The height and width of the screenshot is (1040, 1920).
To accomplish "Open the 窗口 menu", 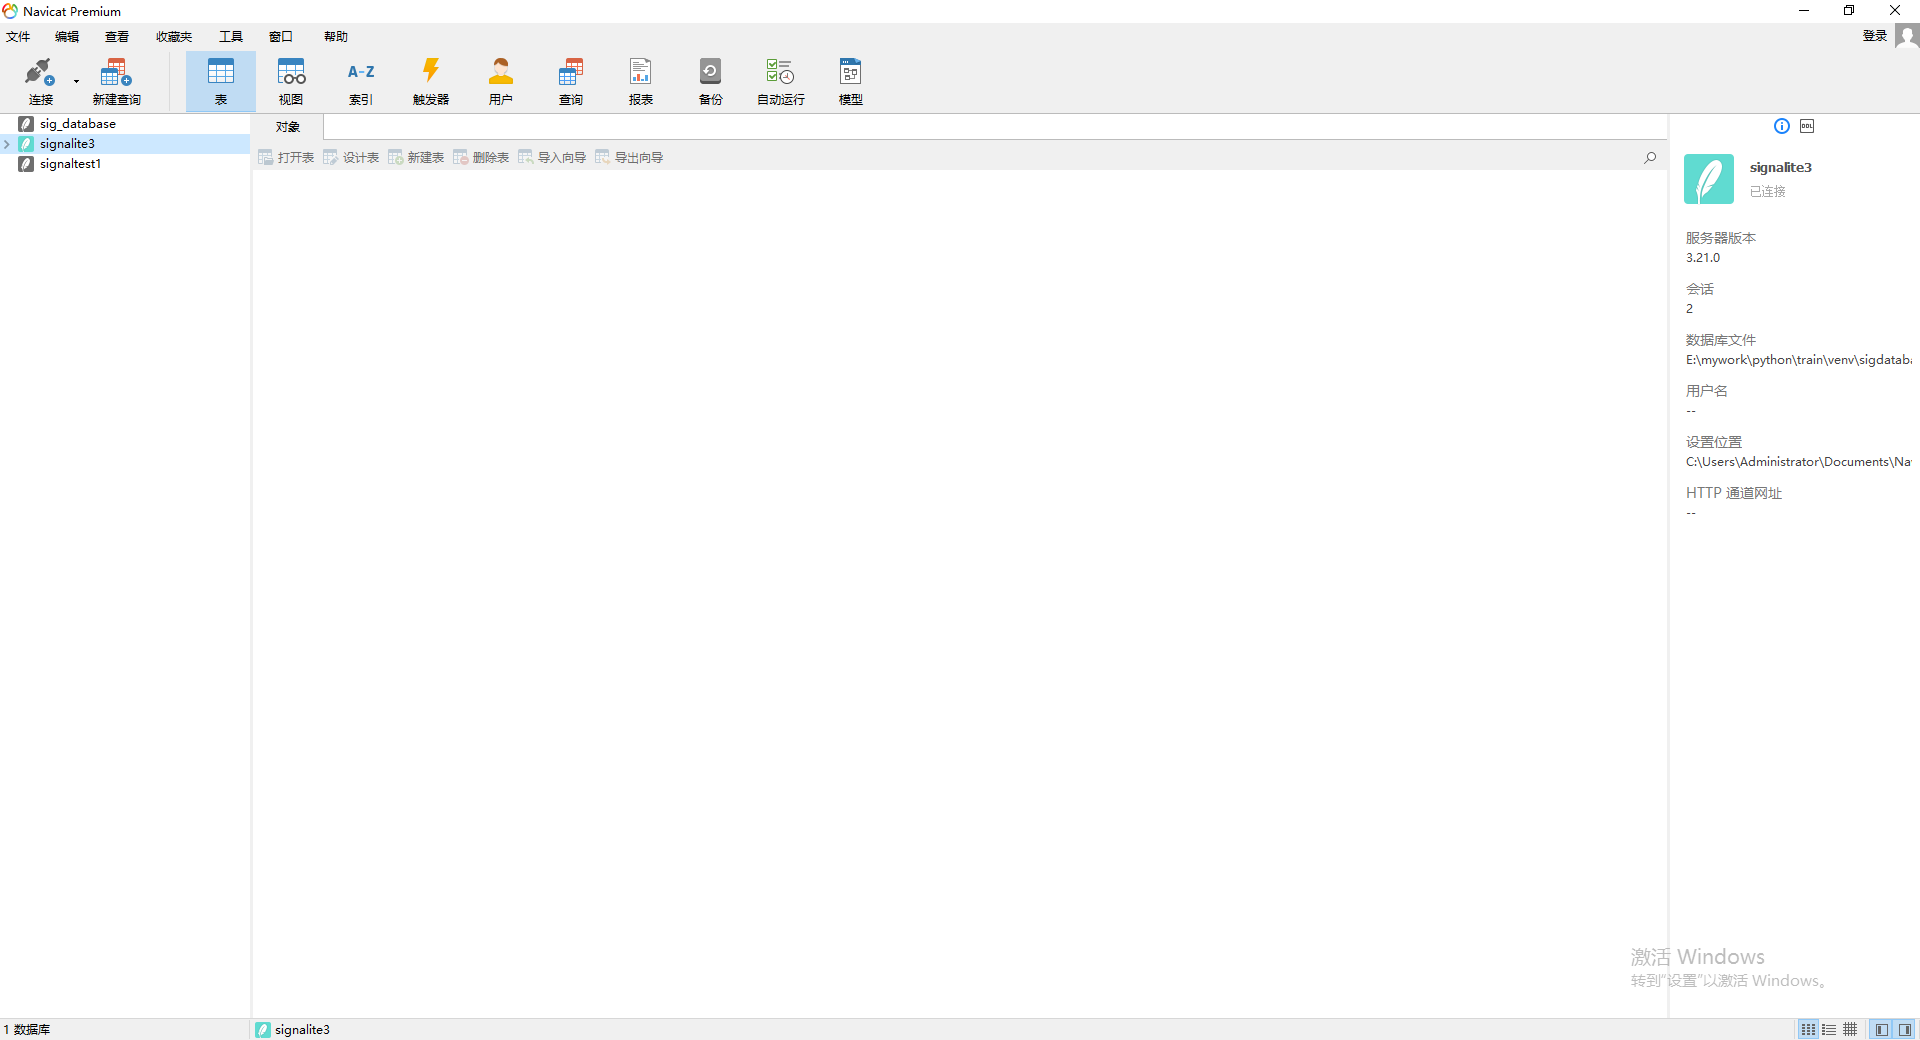I will point(281,37).
